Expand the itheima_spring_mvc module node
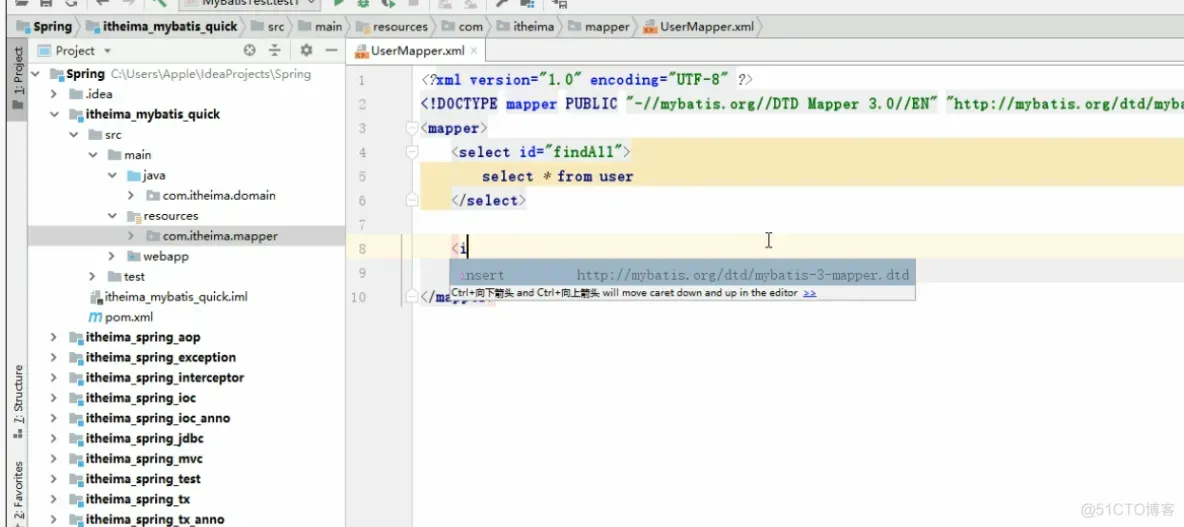The image size is (1184, 527). [54, 459]
